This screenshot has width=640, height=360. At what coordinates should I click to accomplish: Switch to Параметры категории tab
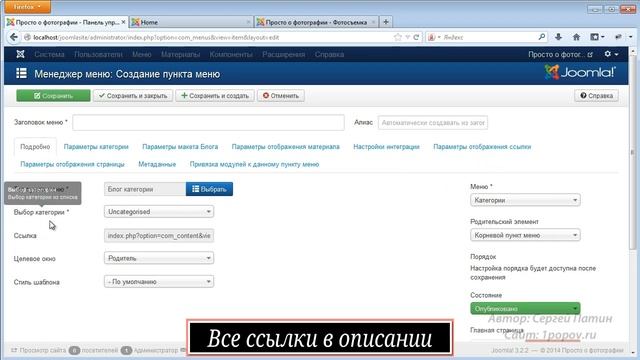(x=96, y=147)
